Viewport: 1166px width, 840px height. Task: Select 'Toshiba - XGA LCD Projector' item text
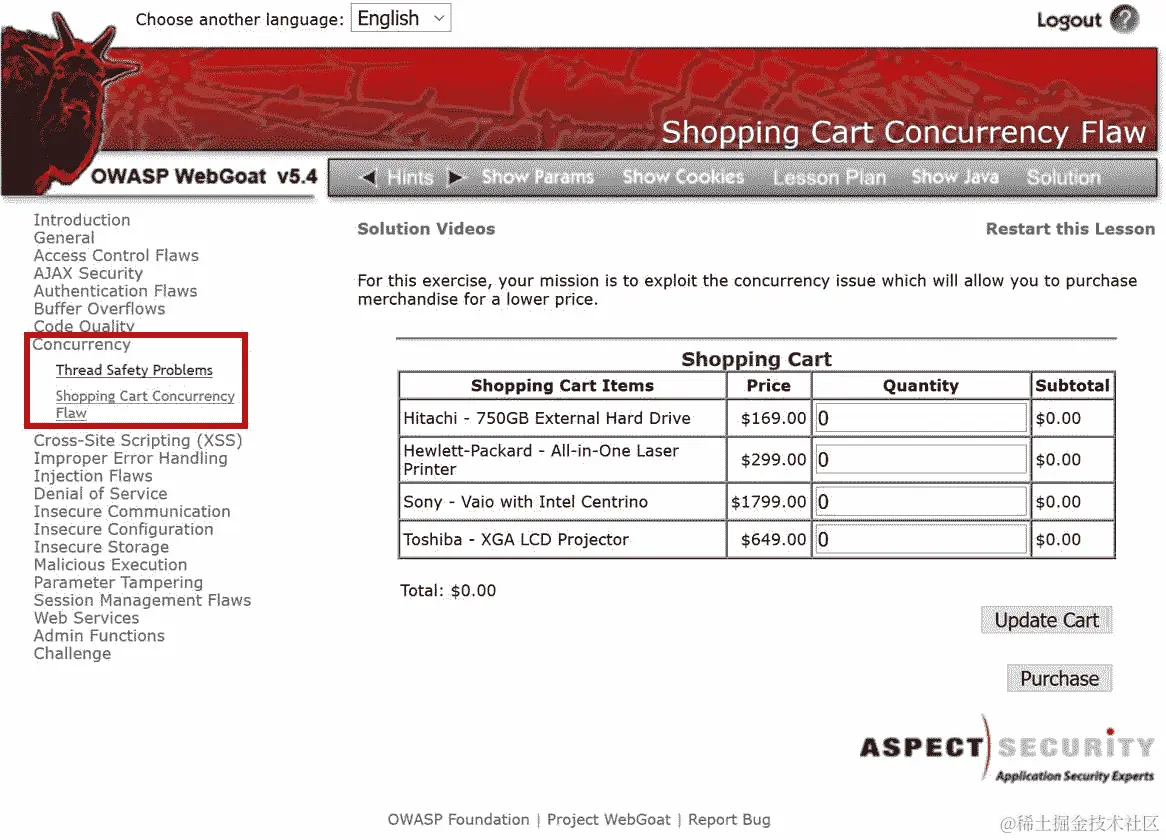[515, 540]
